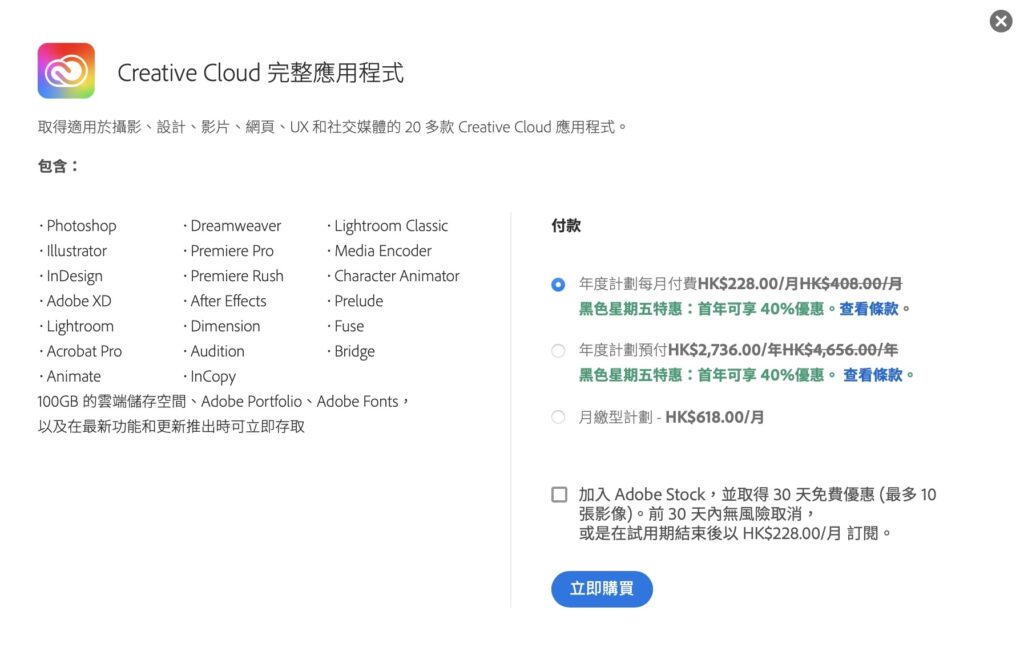
Task: Click Dimension in the apps list
Action: pos(225,326)
